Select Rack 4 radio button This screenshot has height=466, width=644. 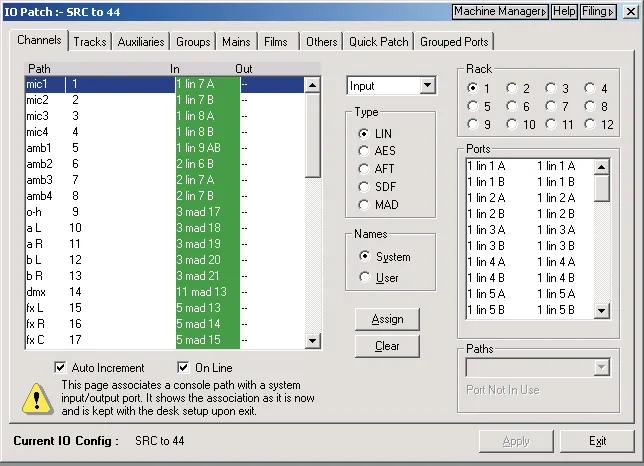coord(590,88)
